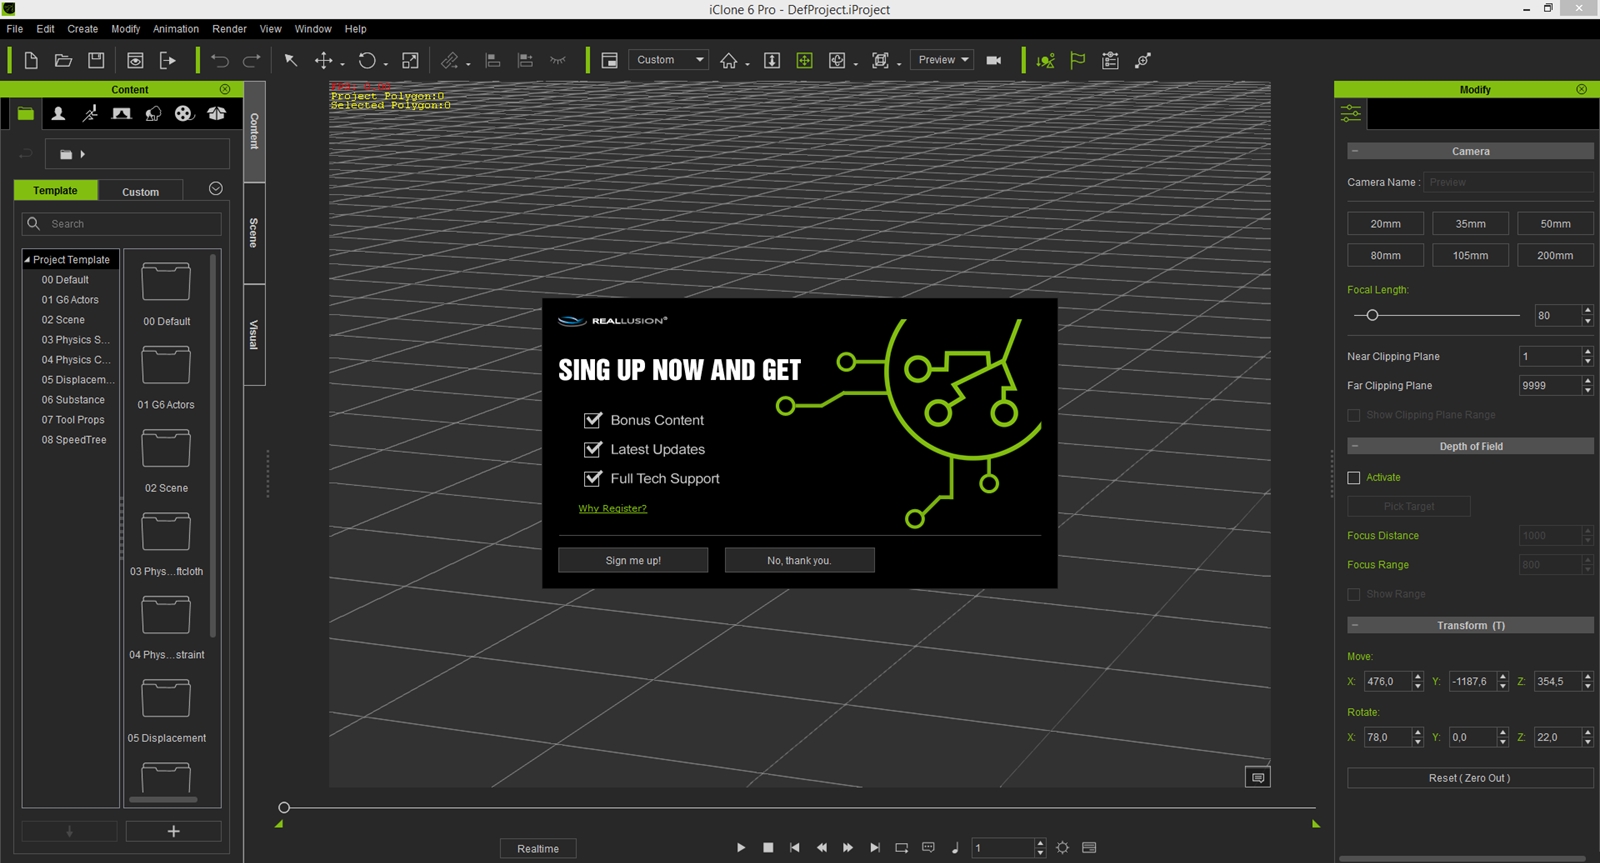This screenshot has height=863, width=1600.
Task: Open the Render menu
Action: tap(229, 29)
